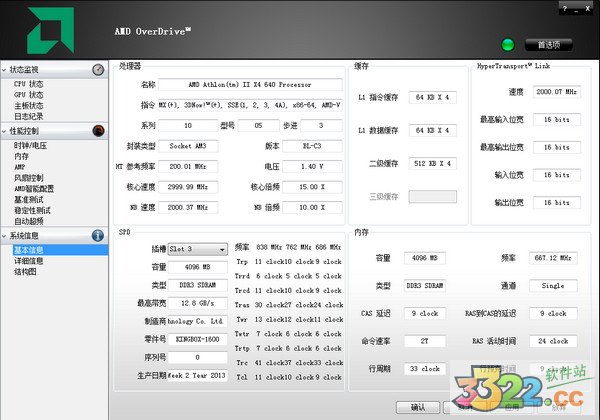Click the L1 数据缓存 64 KB X 4 field

click(x=433, y=130)
